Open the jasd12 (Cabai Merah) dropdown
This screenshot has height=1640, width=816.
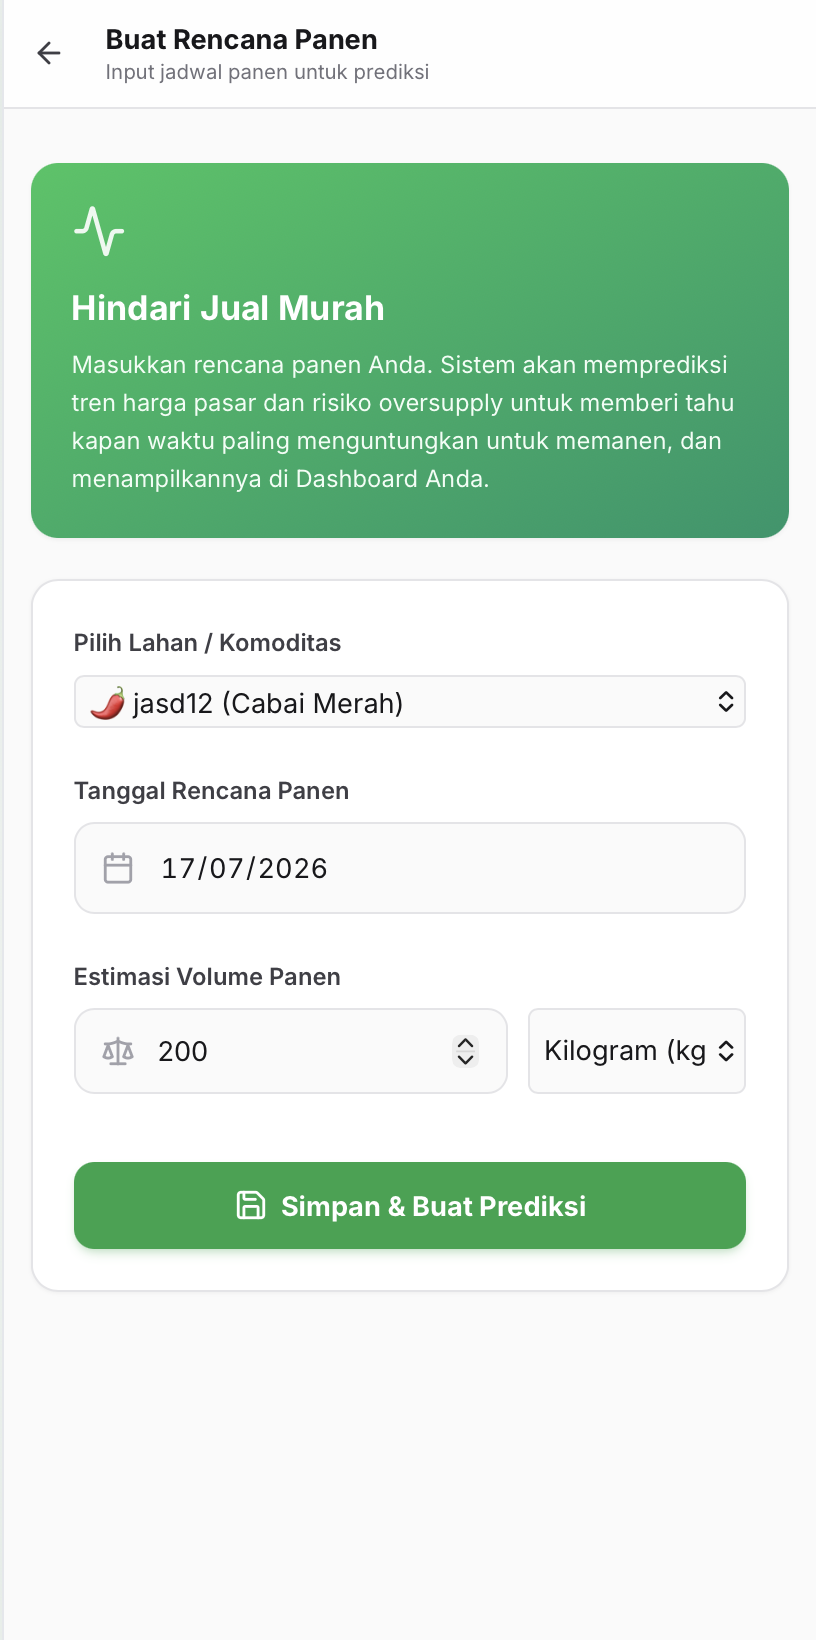pyautogui.click(x=410, y=702)
